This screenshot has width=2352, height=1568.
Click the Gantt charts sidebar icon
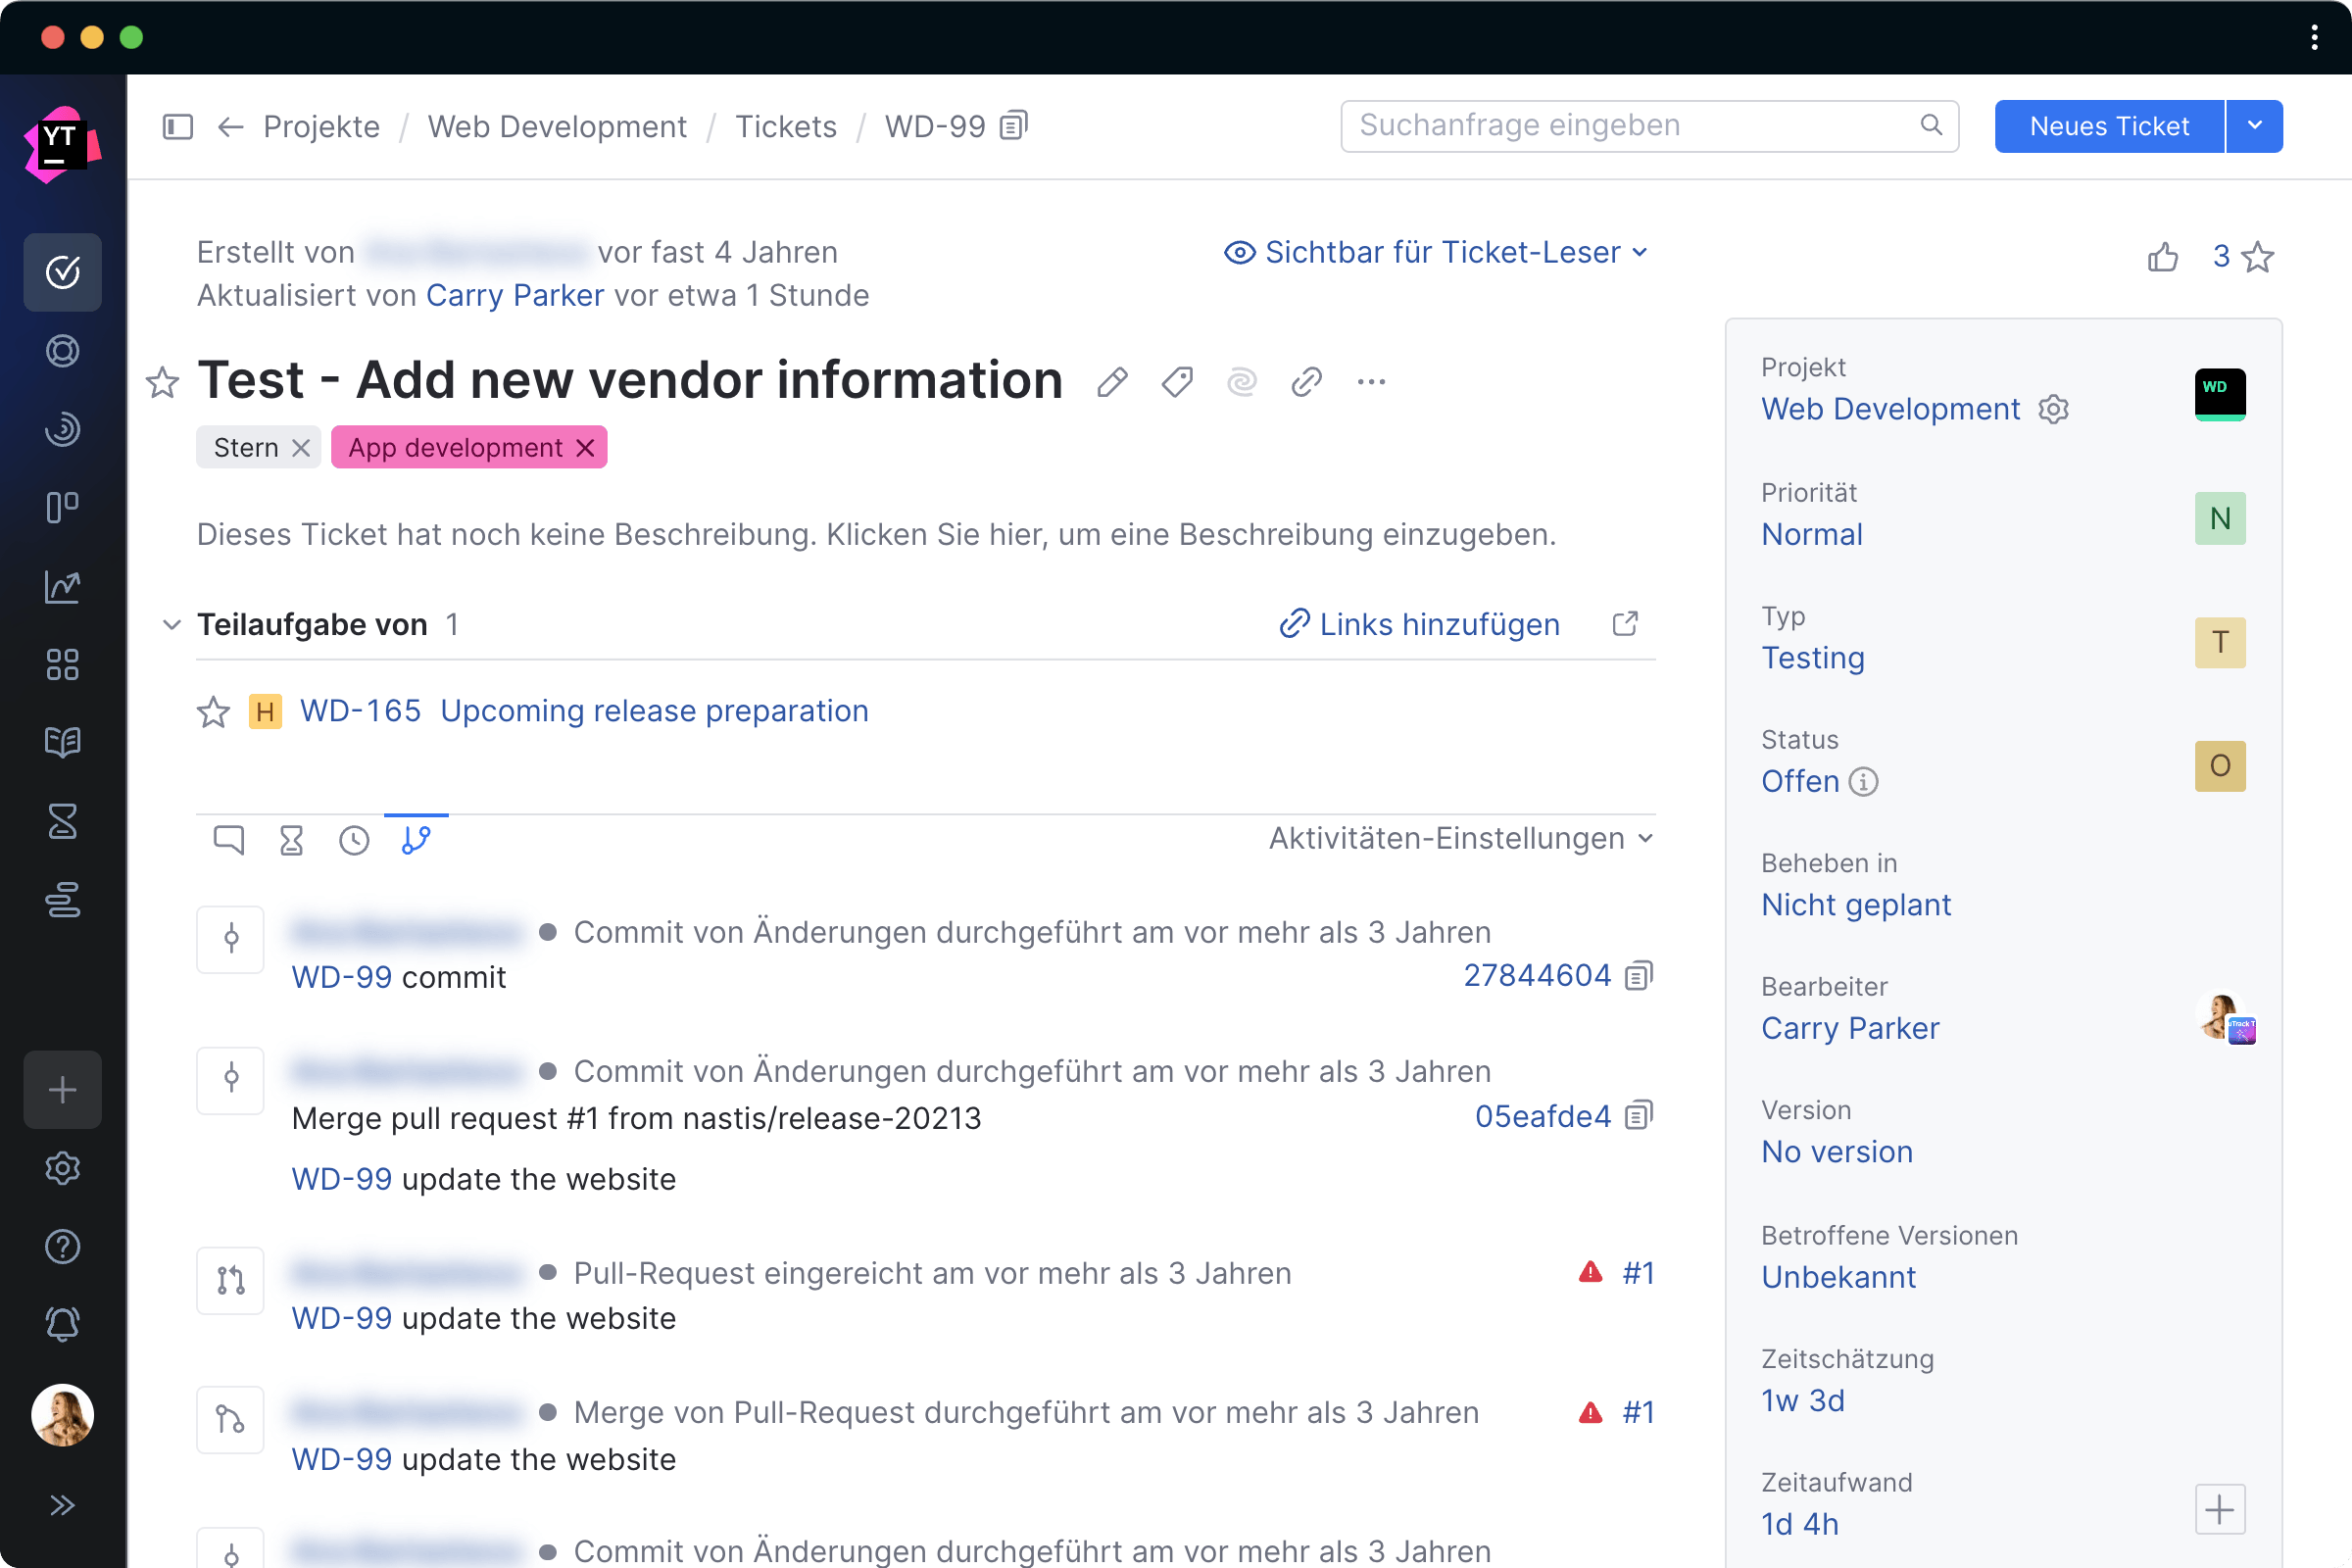pos(62,900)
